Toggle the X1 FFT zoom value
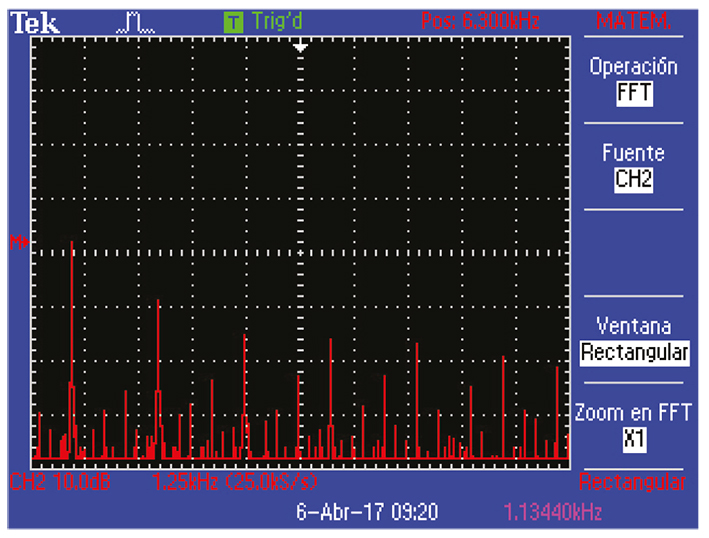 tap(633, 439)
